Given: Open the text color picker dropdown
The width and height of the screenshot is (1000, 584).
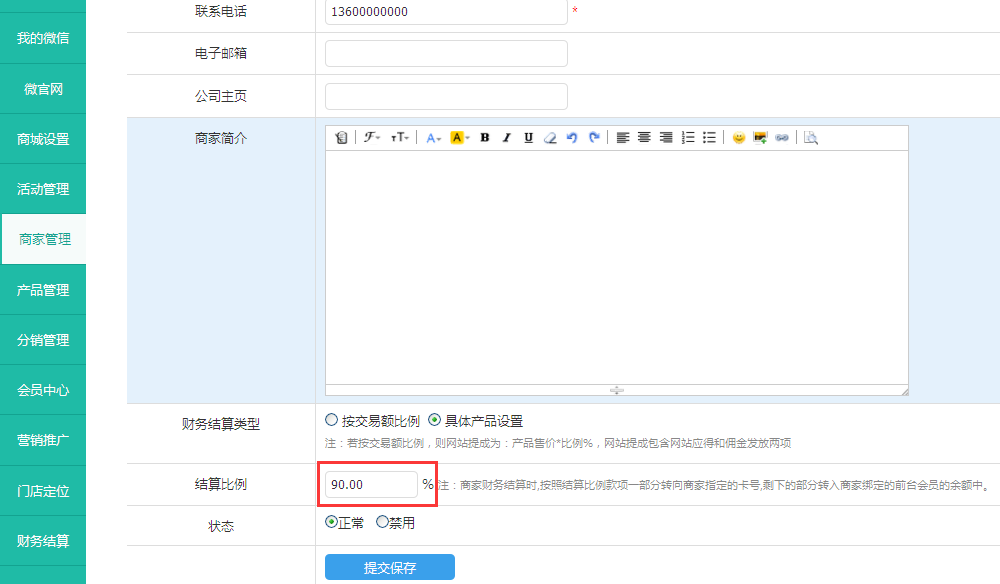Looking at the screenshot, I should point(434,138).
